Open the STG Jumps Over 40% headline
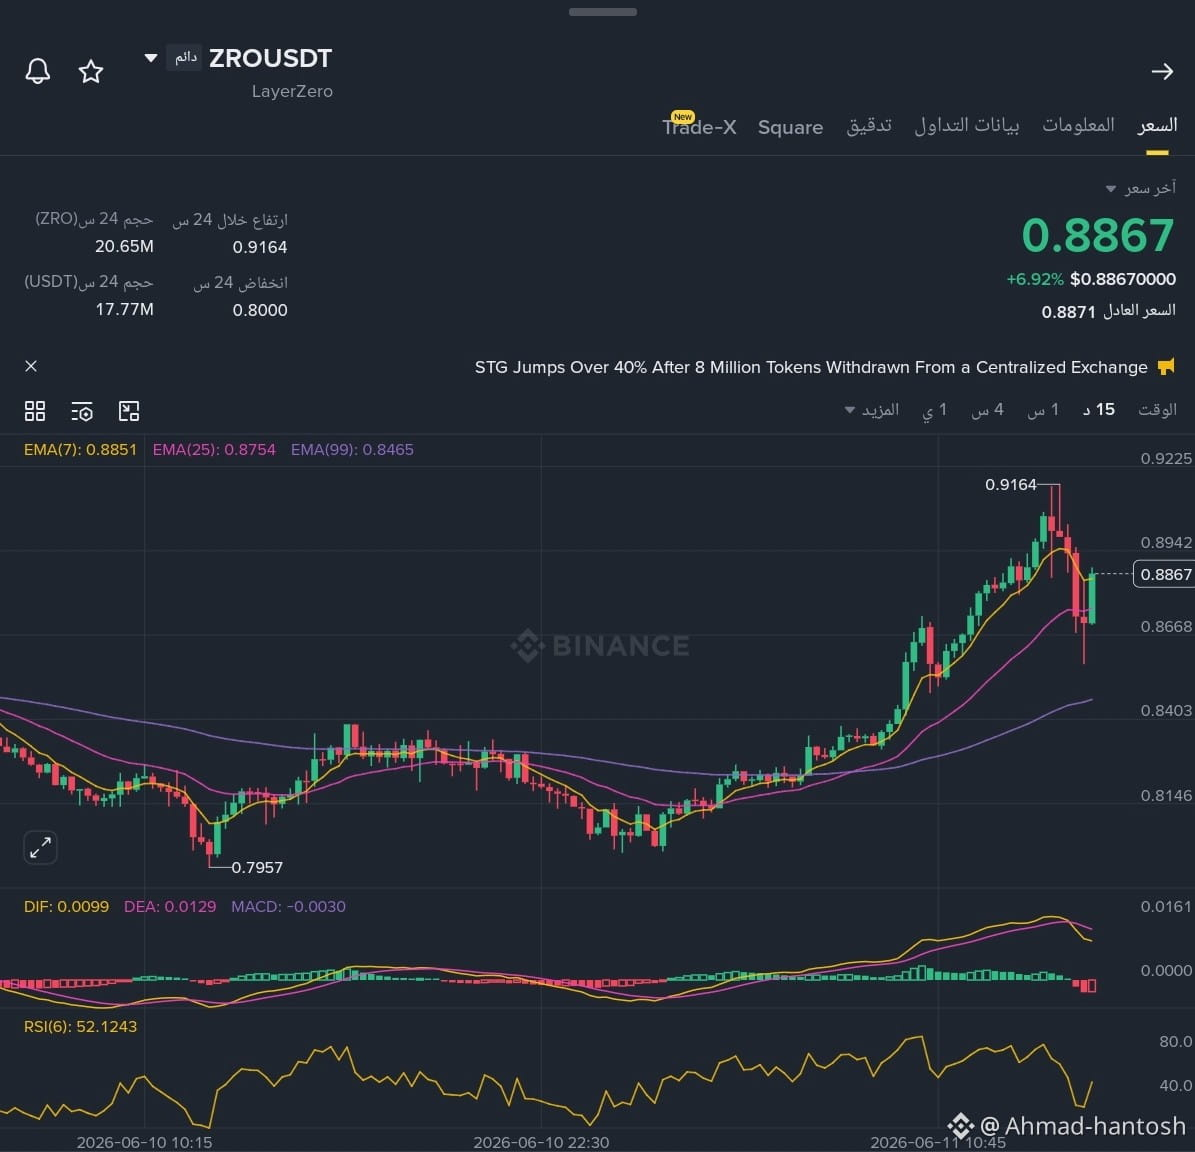The image size is (1195, 1152). click(x=811, y=367)
